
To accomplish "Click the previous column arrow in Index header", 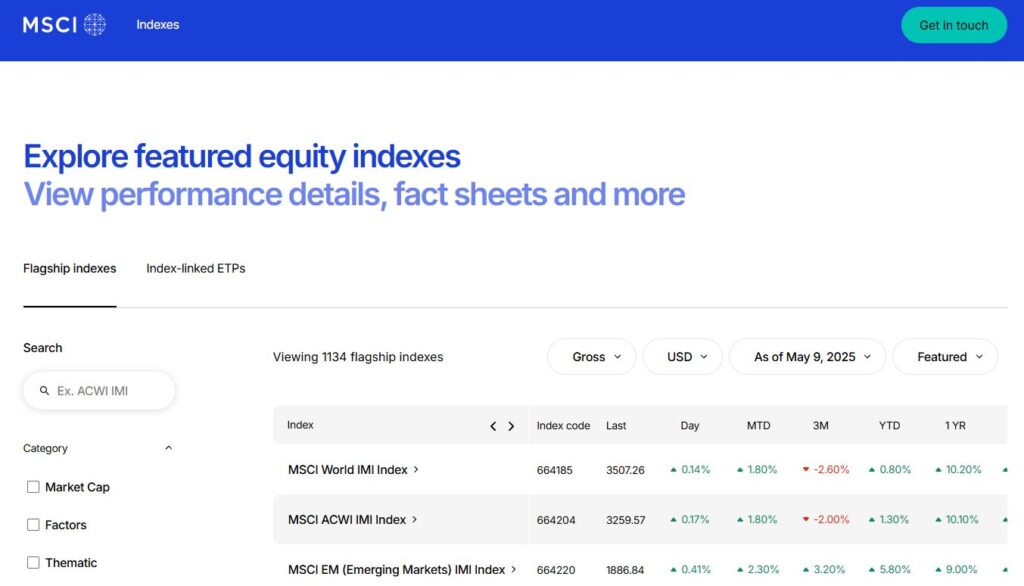I will (493, 426).
